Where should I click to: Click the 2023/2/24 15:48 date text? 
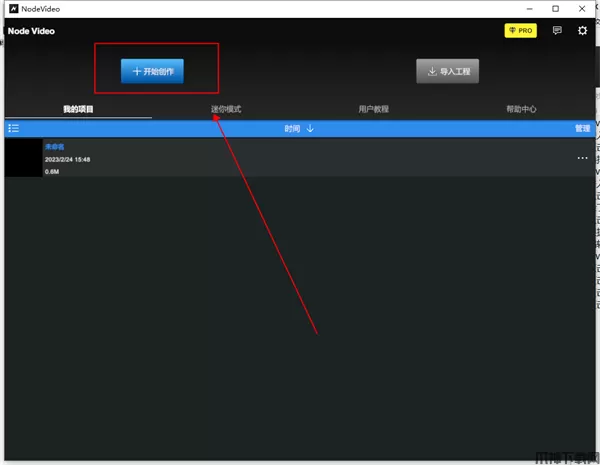coord(67,160)
